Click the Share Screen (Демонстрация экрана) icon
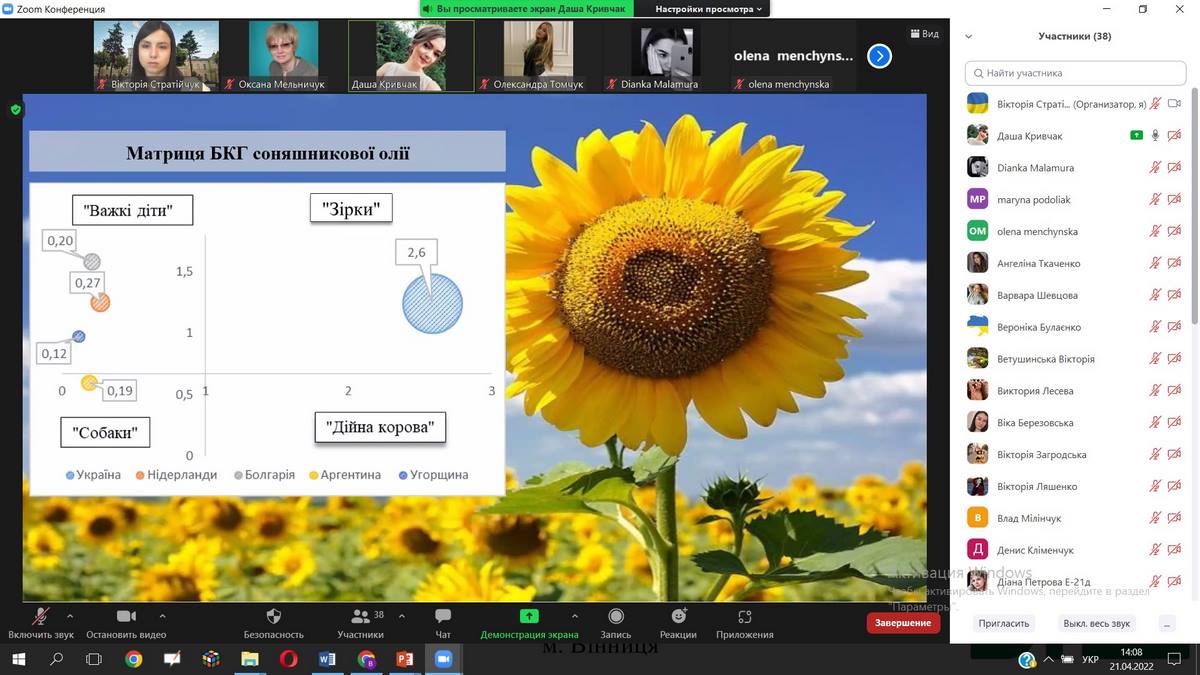This screenshot has height=675, width=1200. (x=529, y=616)
